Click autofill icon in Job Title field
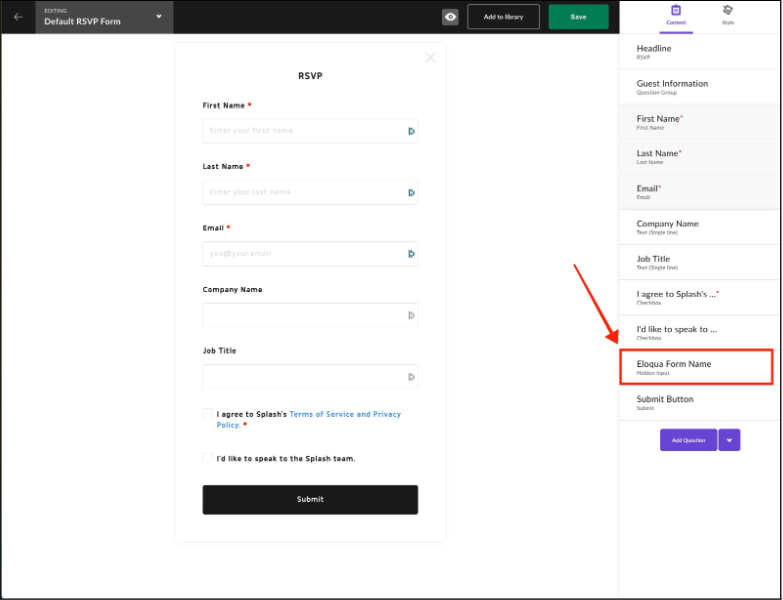Image resolution: width=783 pixels, height=600 pixels. point(411,377)
